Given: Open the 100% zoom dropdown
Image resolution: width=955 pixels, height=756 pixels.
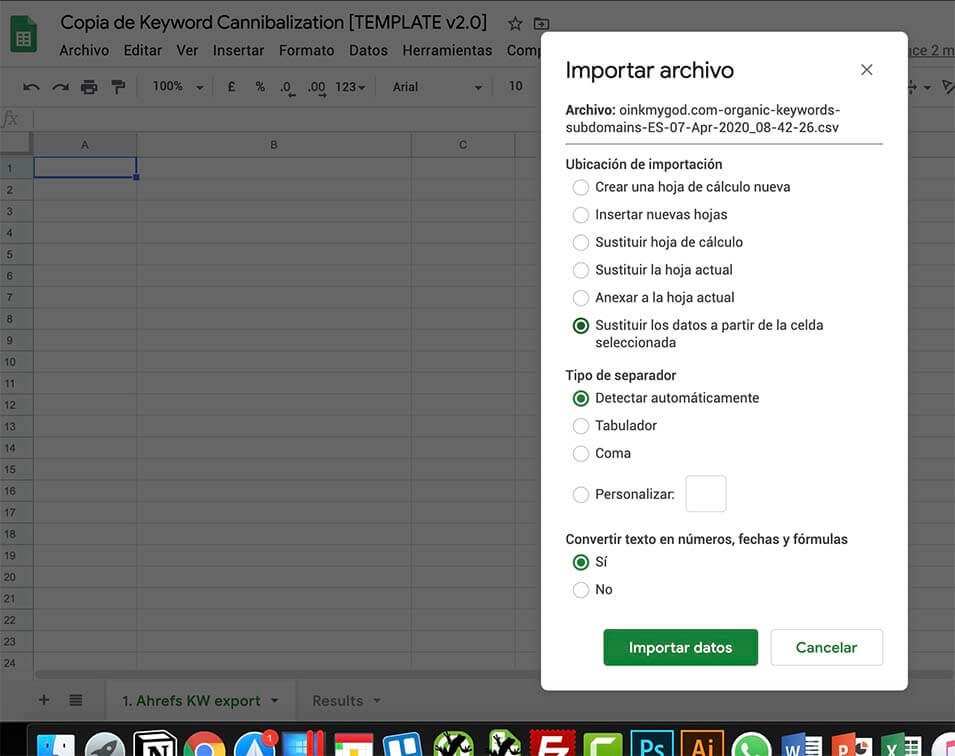Looking at the screenshot, I should (177, 87).
